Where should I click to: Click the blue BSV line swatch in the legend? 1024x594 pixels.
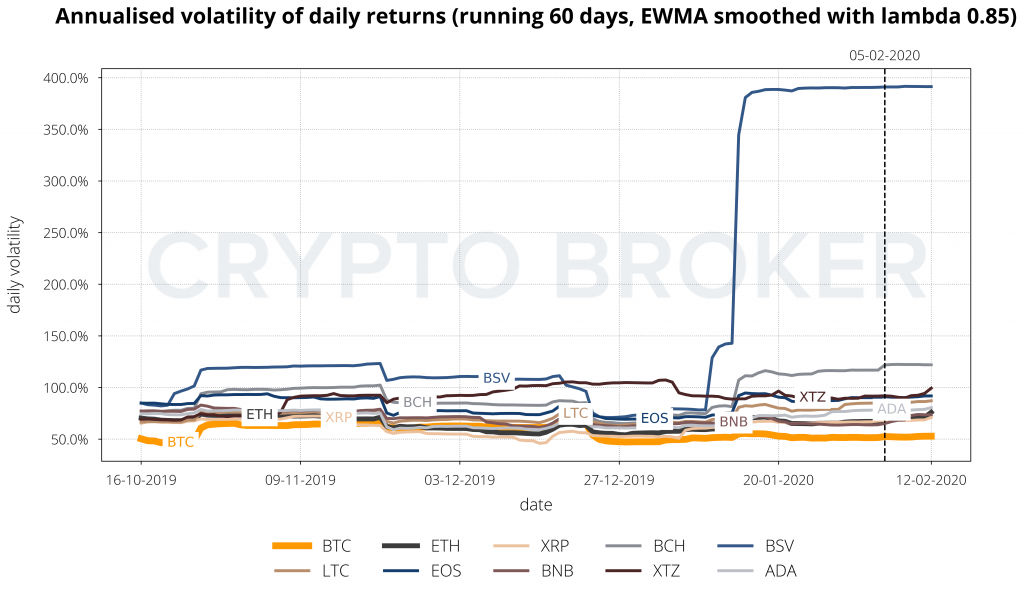click(738, 546)
